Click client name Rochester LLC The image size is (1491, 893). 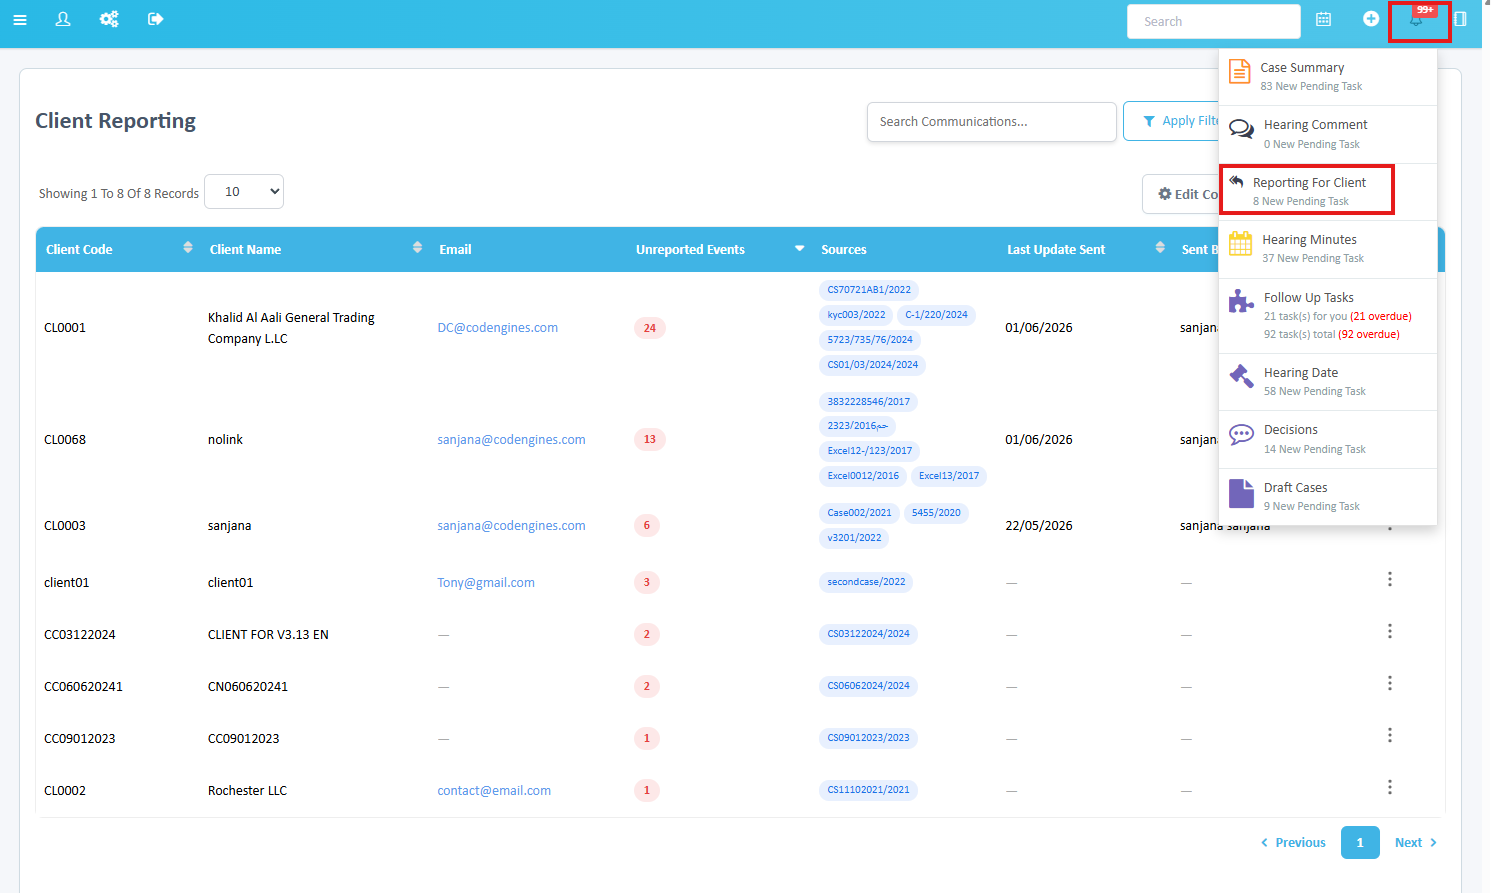[247, 791]
